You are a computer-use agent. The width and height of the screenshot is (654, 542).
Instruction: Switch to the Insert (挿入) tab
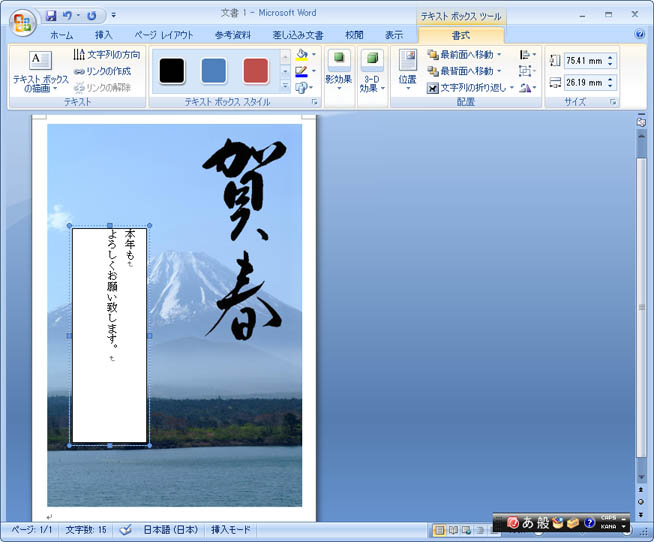point(103,35)
